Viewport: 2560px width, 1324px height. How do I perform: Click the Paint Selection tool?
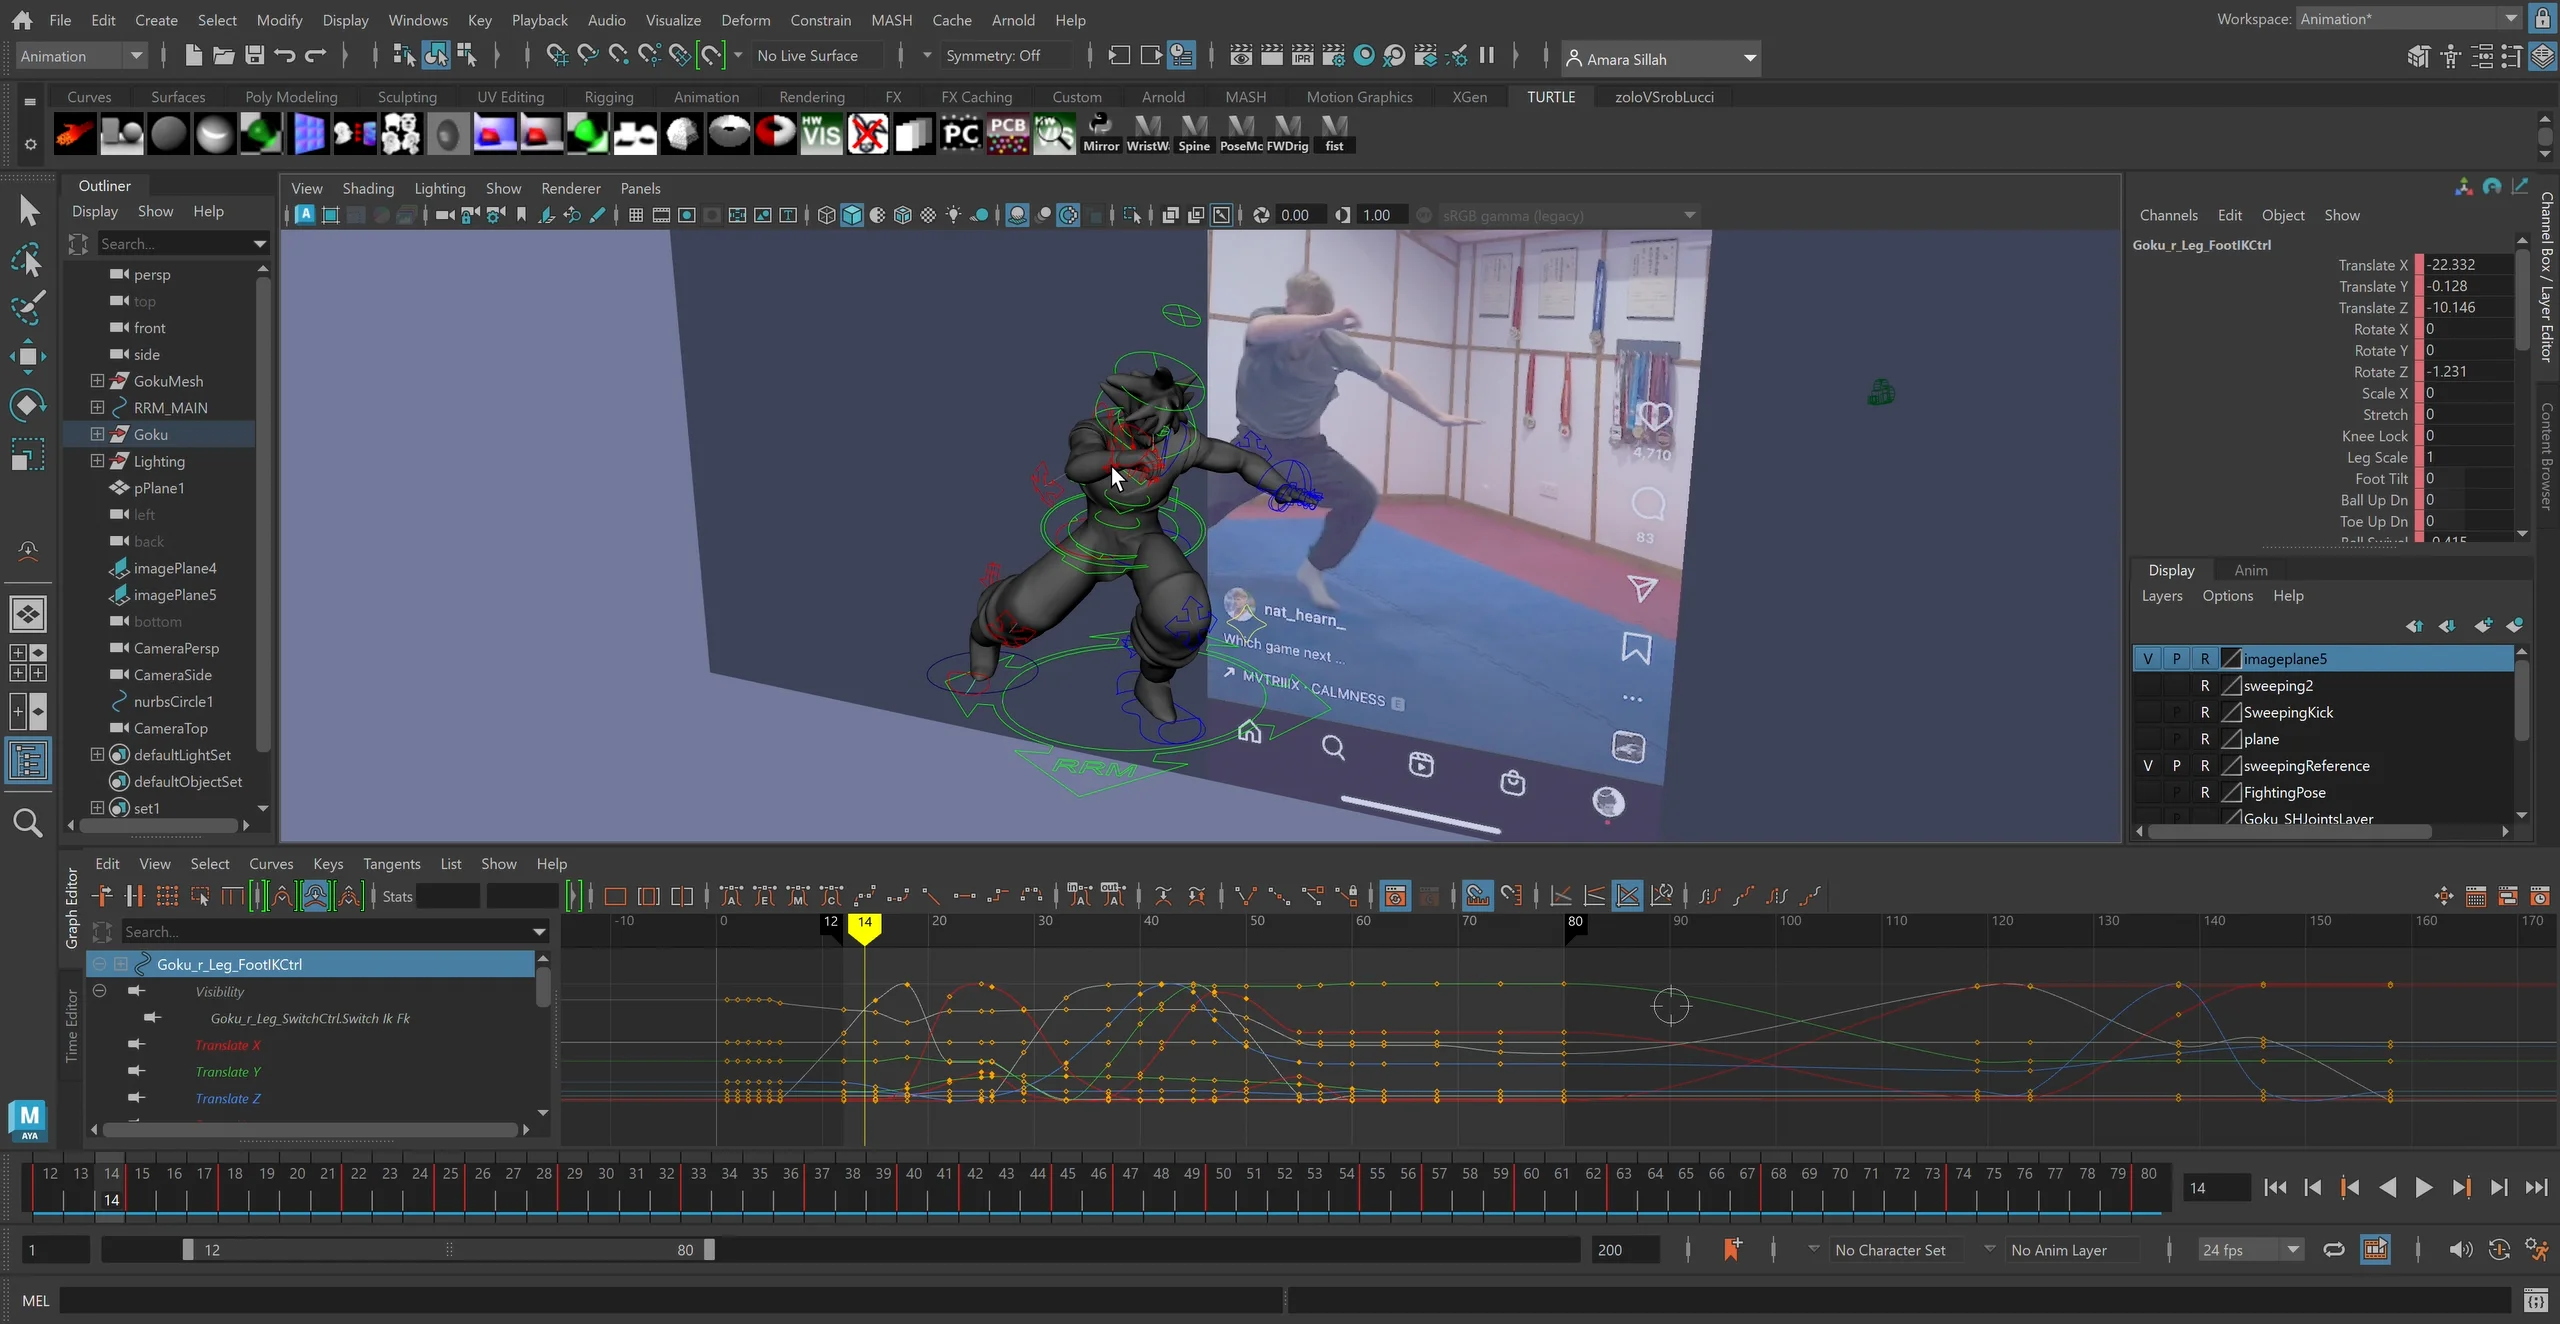click(x=28, y=307)
